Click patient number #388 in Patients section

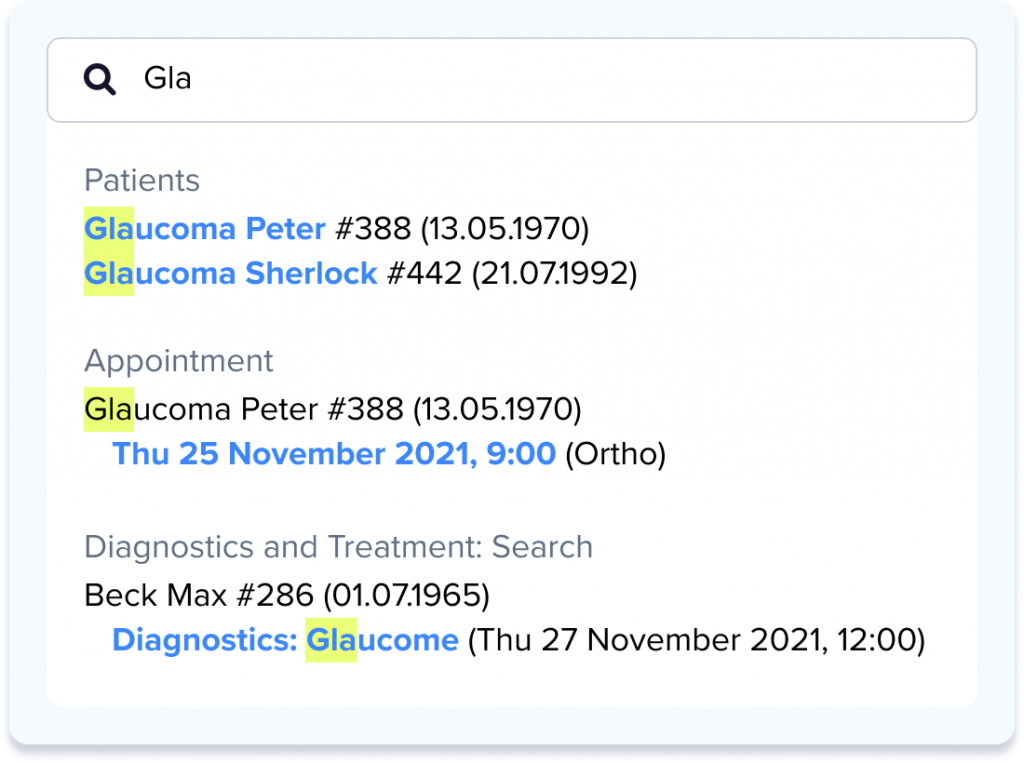click(372, 229)
